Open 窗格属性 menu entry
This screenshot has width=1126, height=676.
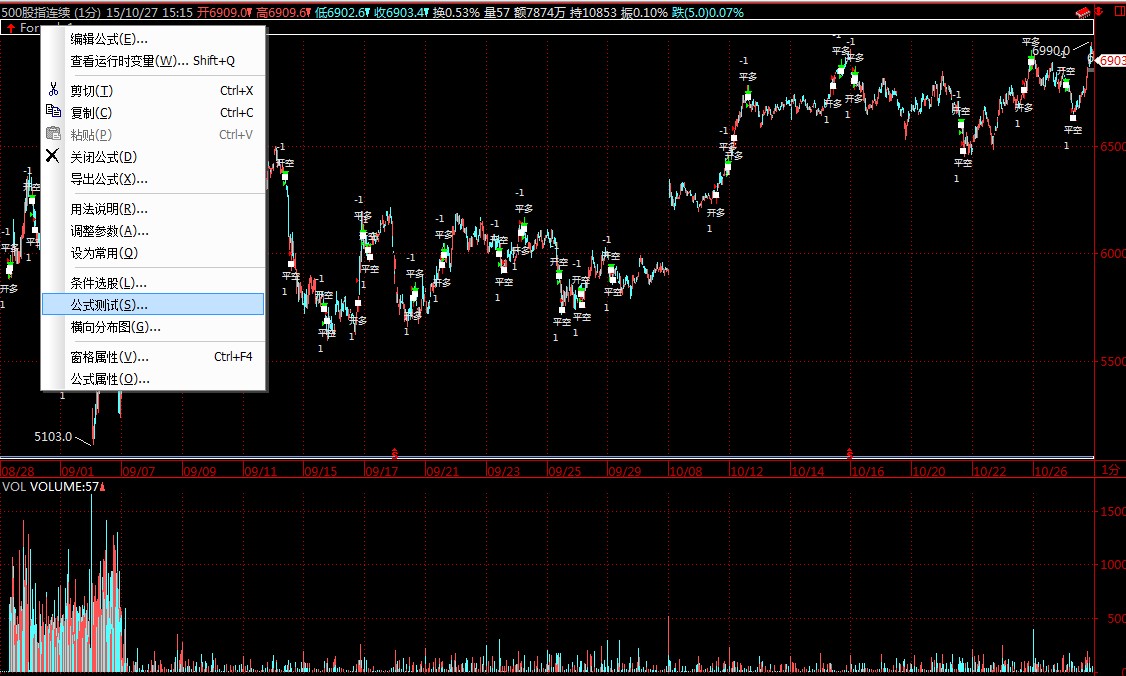(x=108, y=357)
